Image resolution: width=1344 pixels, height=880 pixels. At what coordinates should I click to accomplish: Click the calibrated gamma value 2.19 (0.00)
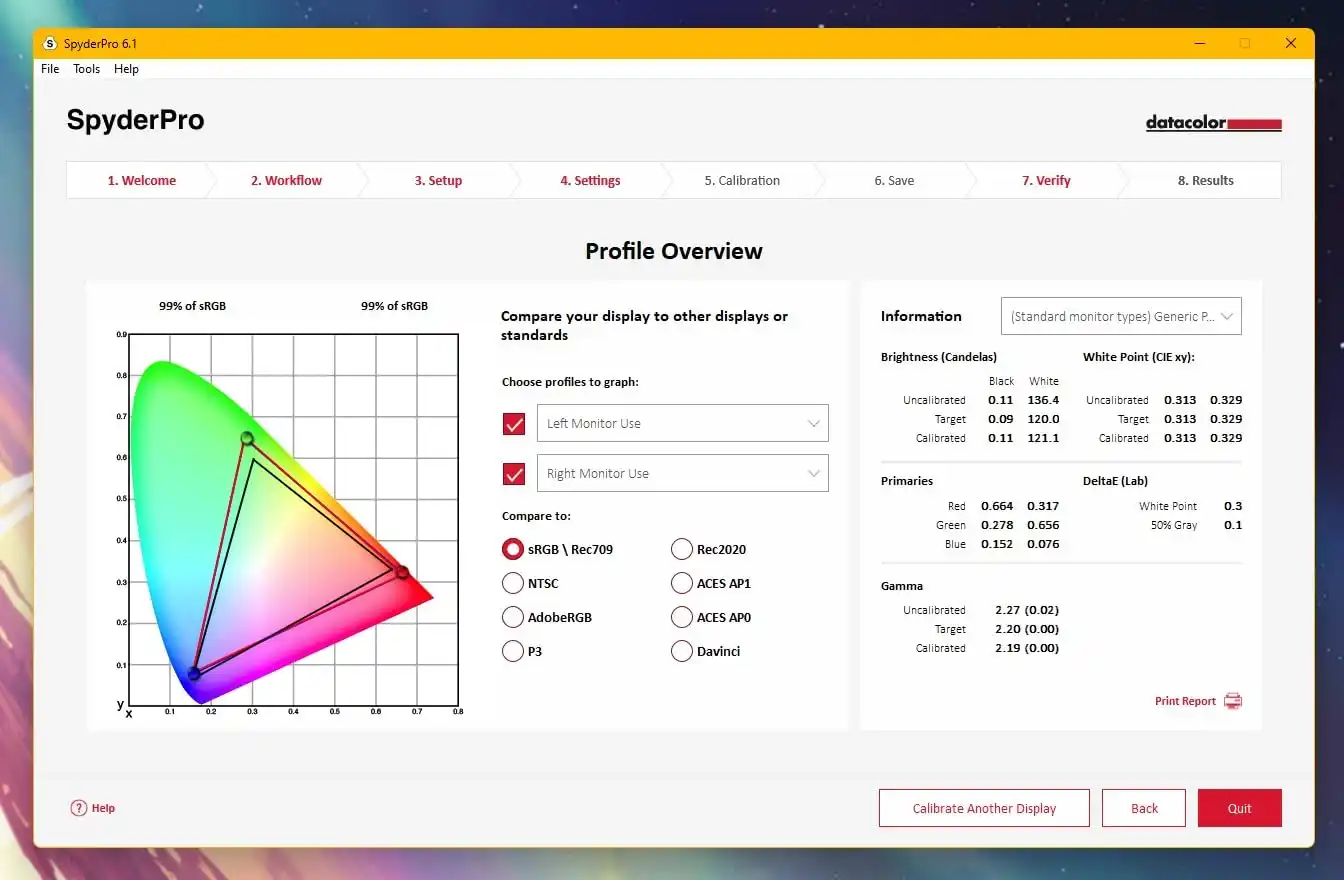point(1027,648)
